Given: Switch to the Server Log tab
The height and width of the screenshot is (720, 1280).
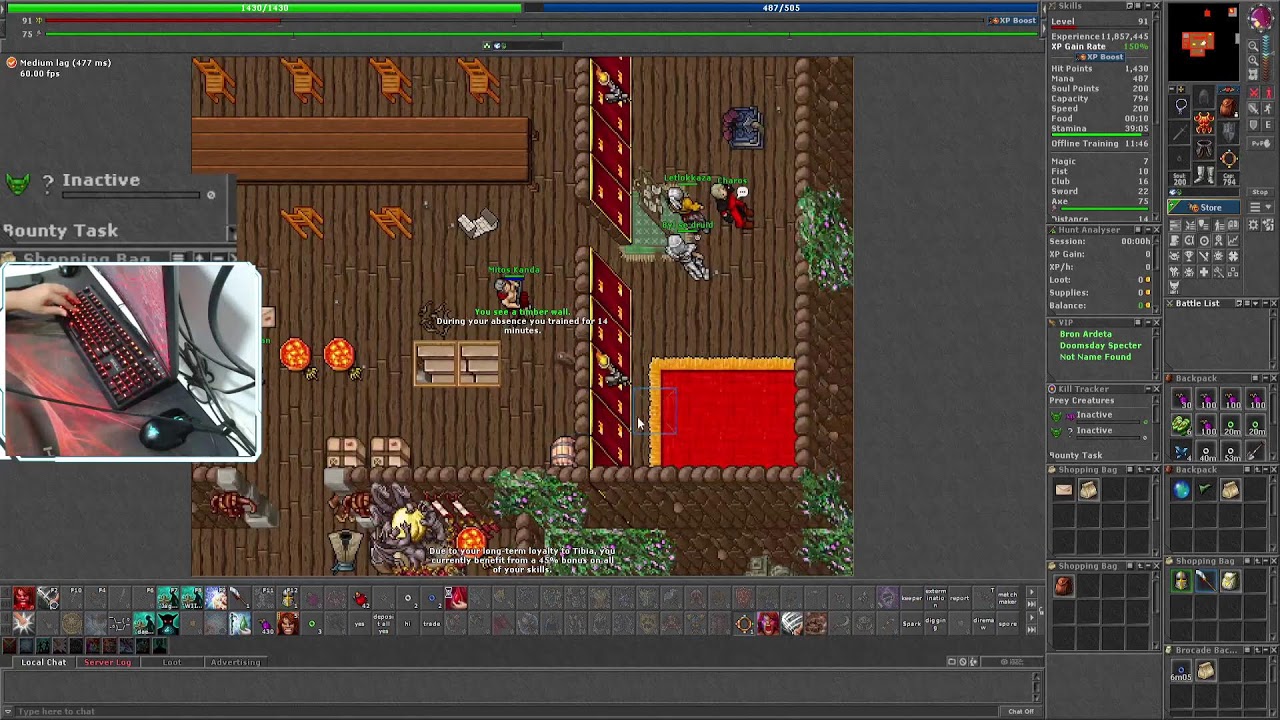Looking at the screenshot, I should (x=107, y=662).
